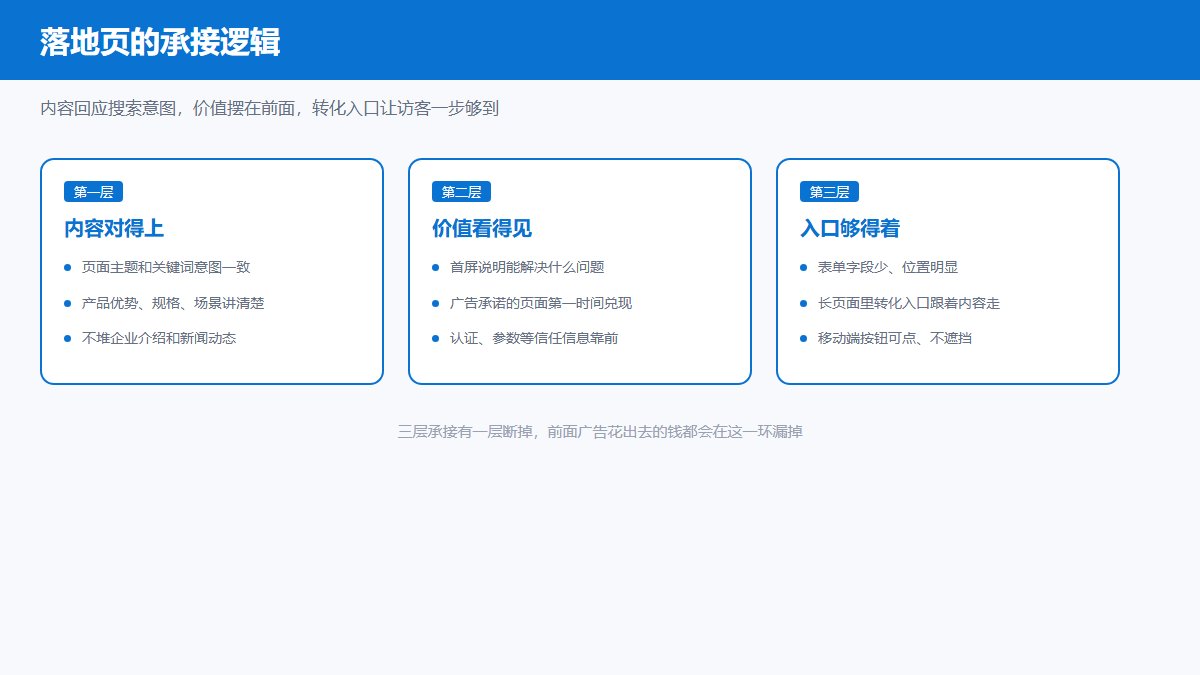Image resolution: width=1200 pixels, height=675 pixels.
Task: Select the footer note starting with 三层承接有一层断掉
Action: point(600,432)
